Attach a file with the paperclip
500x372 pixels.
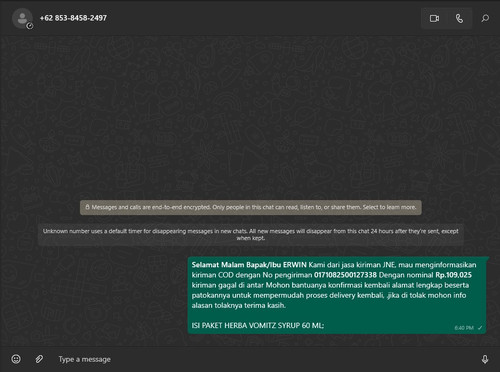pyautogui.click(x=39, y=359)
